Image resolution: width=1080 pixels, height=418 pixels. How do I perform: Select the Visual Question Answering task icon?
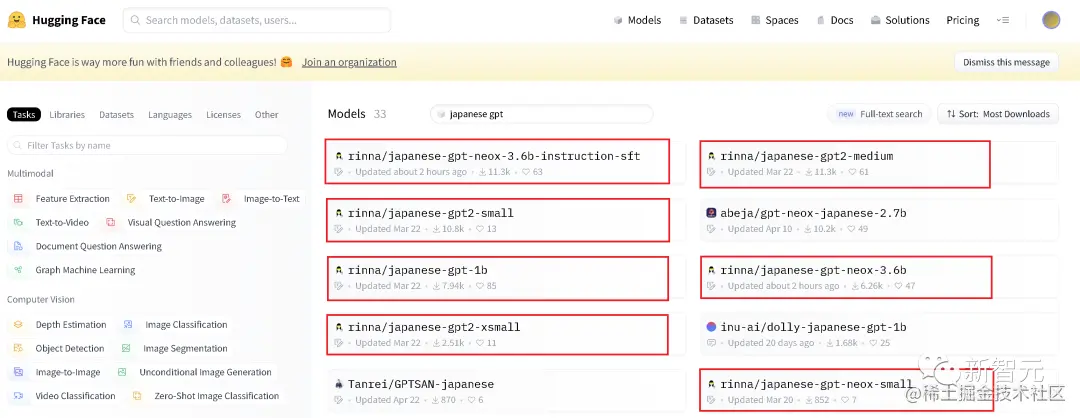point(110,222)
